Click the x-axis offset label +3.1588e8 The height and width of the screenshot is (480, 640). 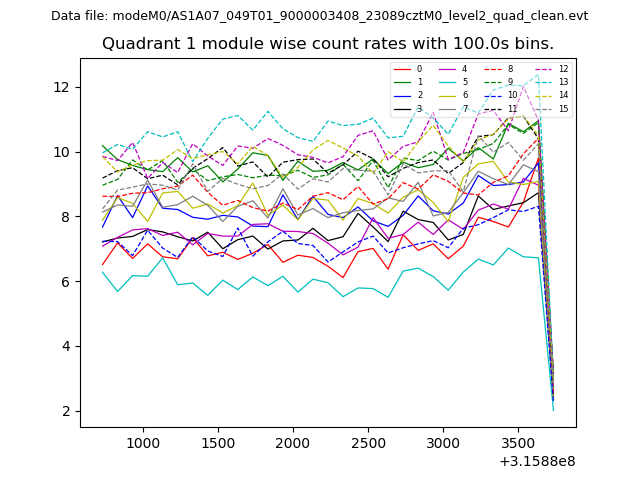click(x=536, y=461)
